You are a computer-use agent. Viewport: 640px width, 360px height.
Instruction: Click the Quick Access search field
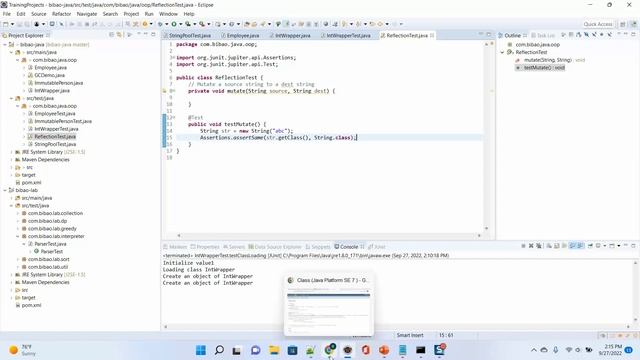point(598,24)
